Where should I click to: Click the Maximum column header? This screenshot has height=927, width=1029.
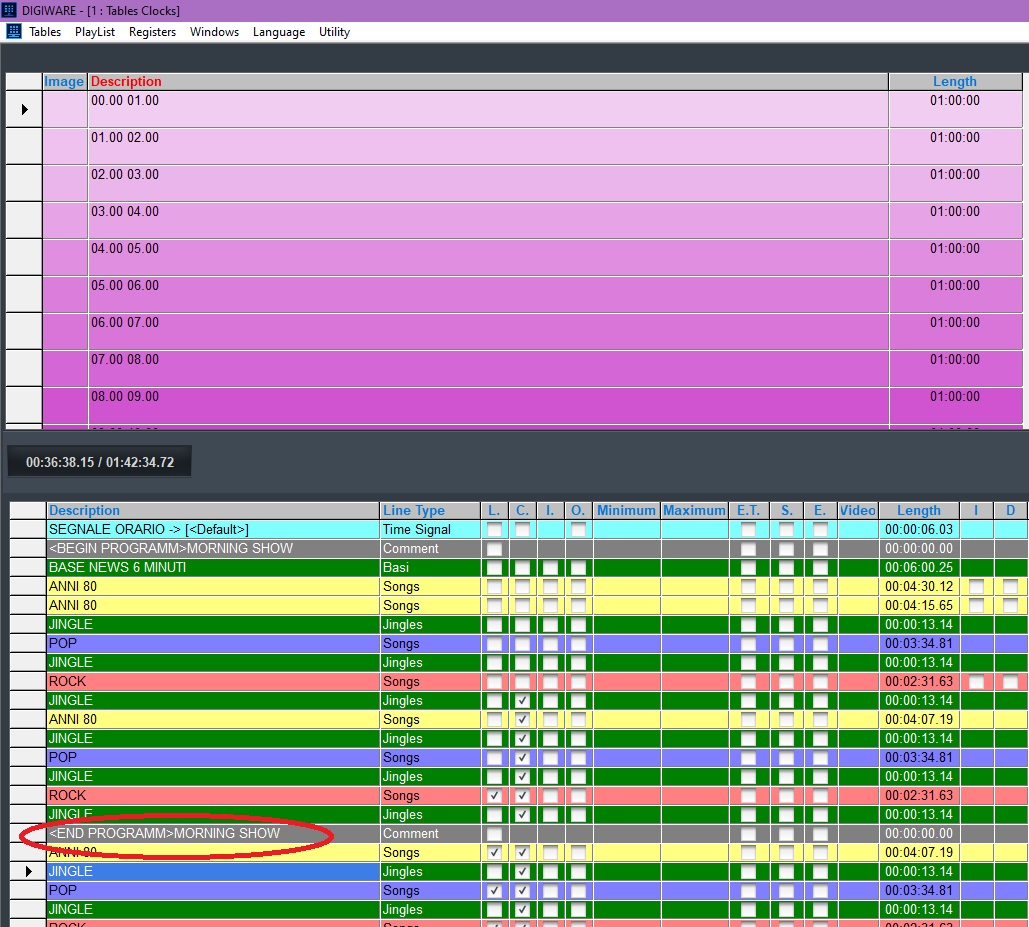pos(693,510)
